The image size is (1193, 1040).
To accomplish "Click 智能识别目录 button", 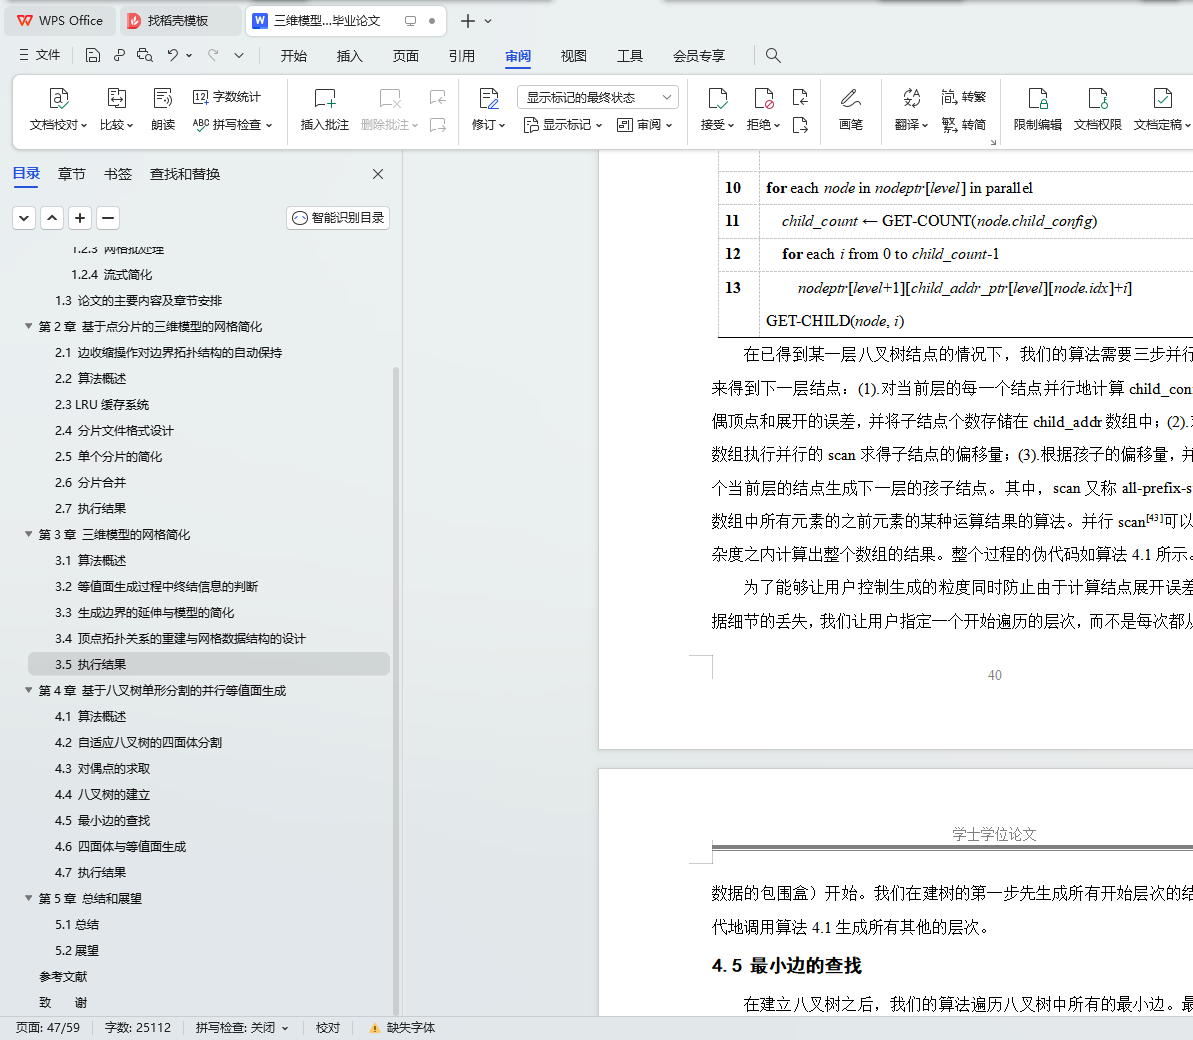I will tap(338, 218).
